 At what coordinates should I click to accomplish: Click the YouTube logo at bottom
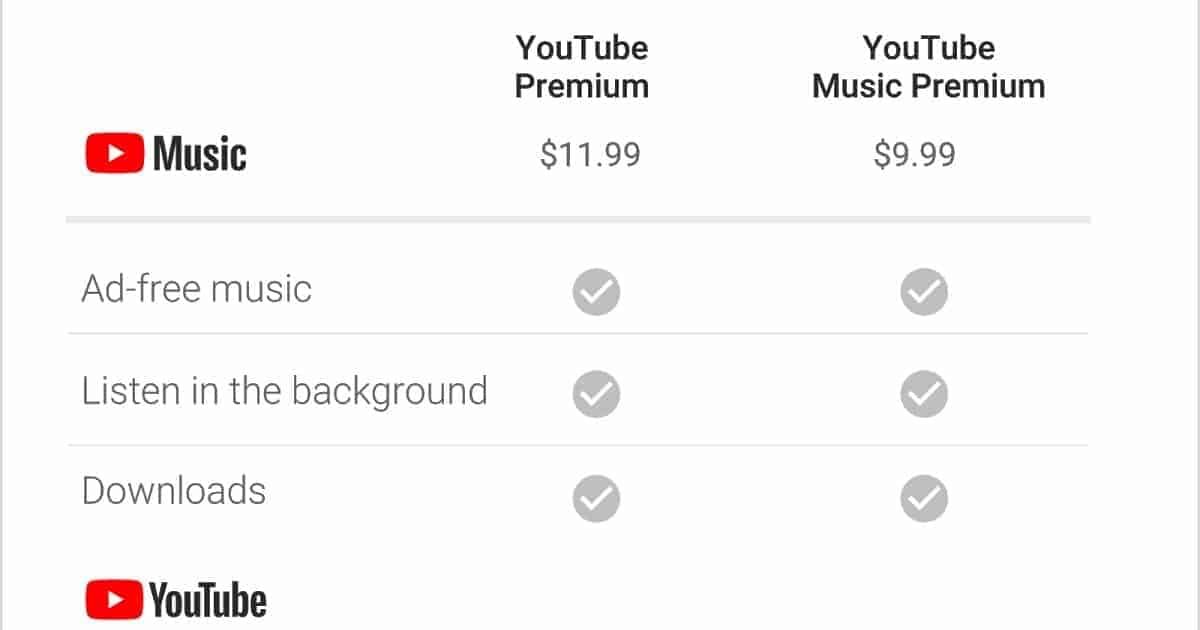click(x=176, y=599)
